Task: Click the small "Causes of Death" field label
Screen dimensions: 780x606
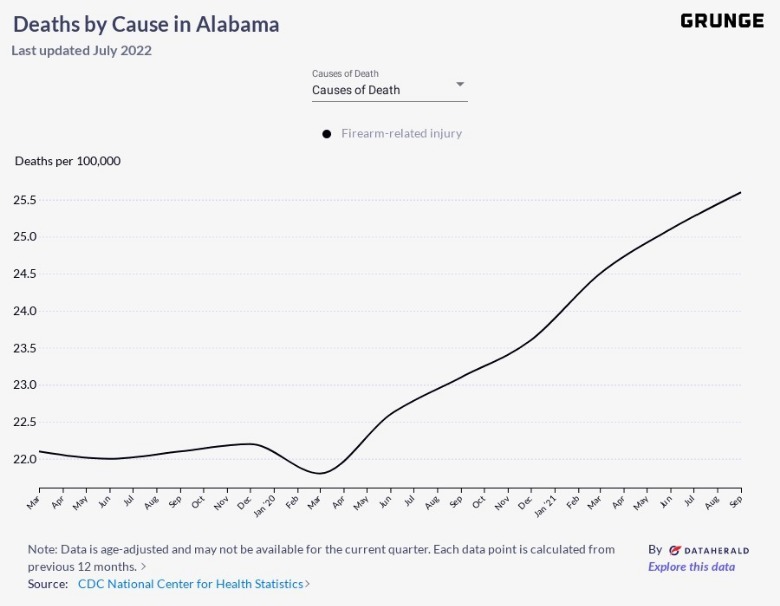Action: pos(345,74)
